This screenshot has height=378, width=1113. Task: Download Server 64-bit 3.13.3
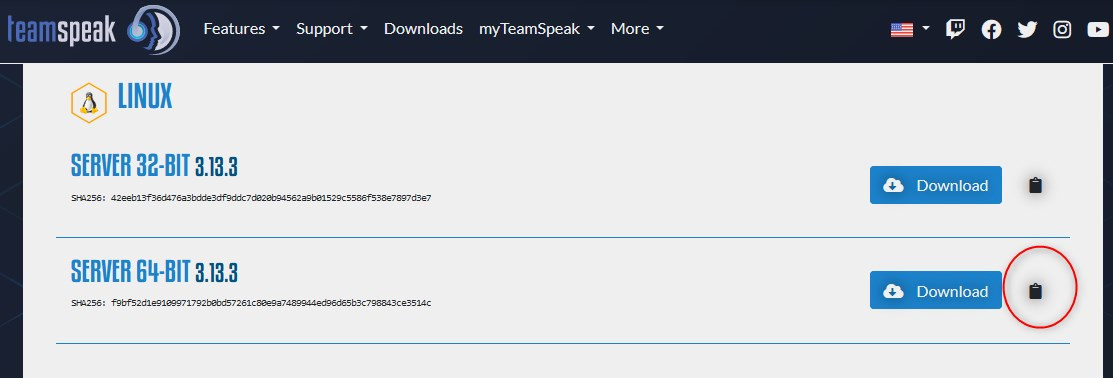click(936, 290)
